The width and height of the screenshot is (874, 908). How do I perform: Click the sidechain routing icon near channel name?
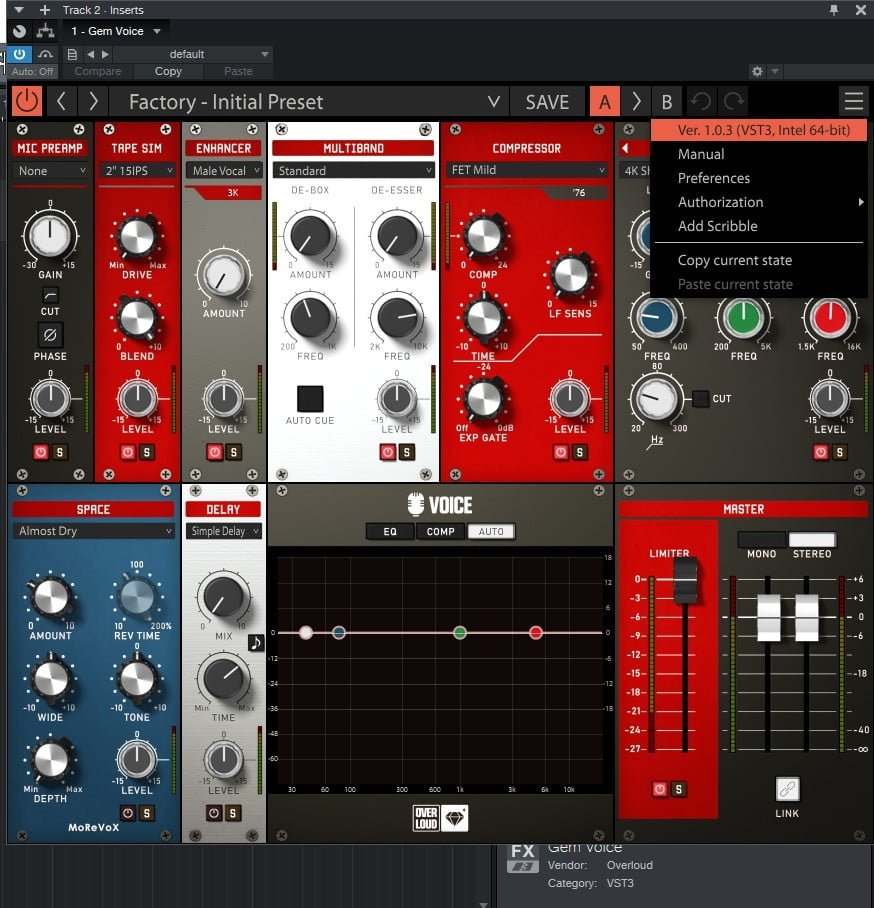[x=45, y=31]
